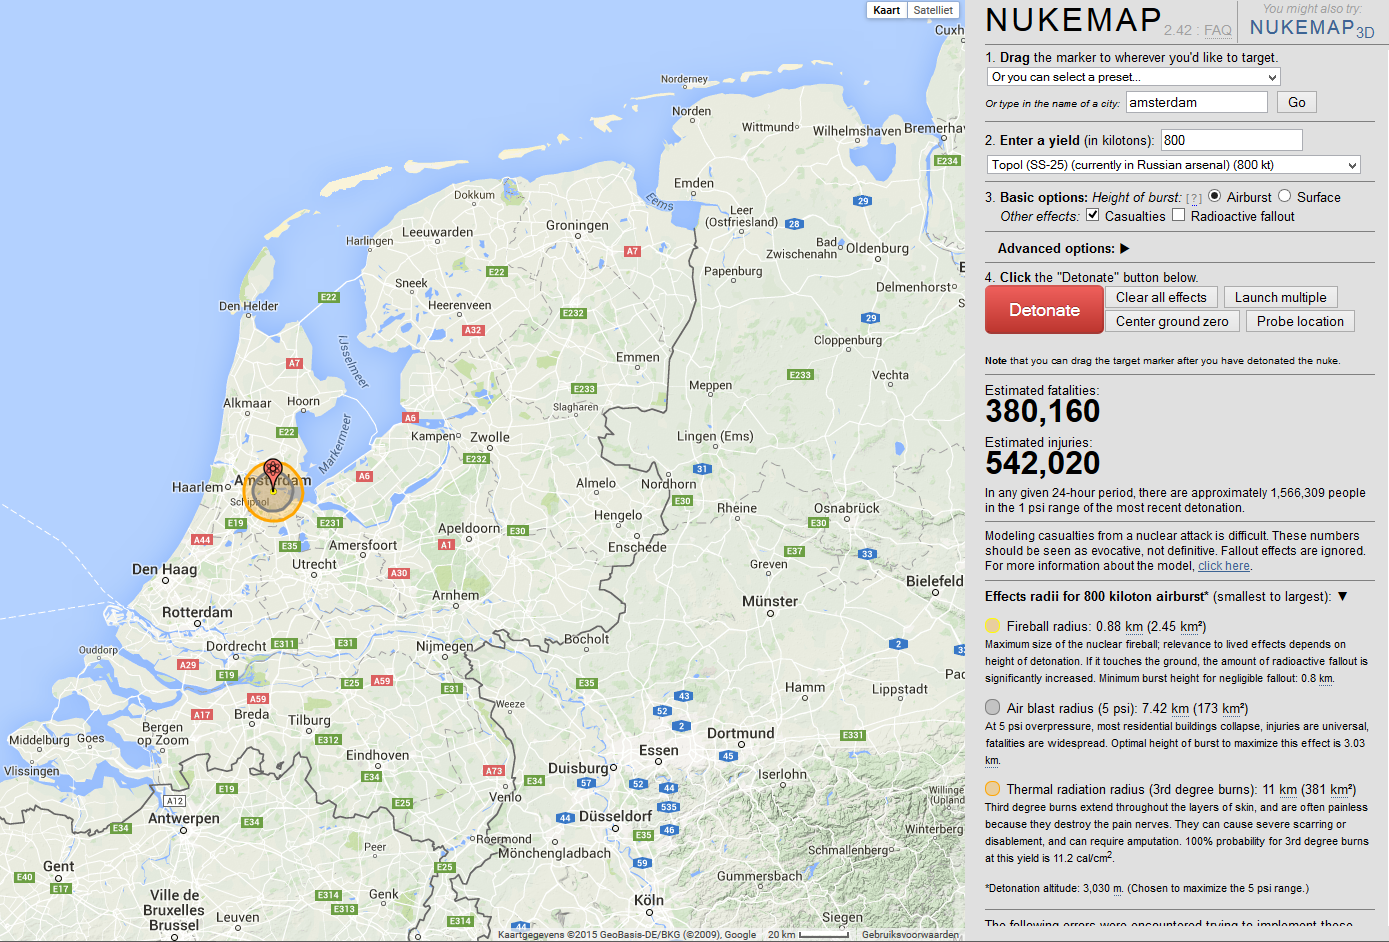Open the city preset dropdown
1389x942 pixels.
[x=1133, y=77]
